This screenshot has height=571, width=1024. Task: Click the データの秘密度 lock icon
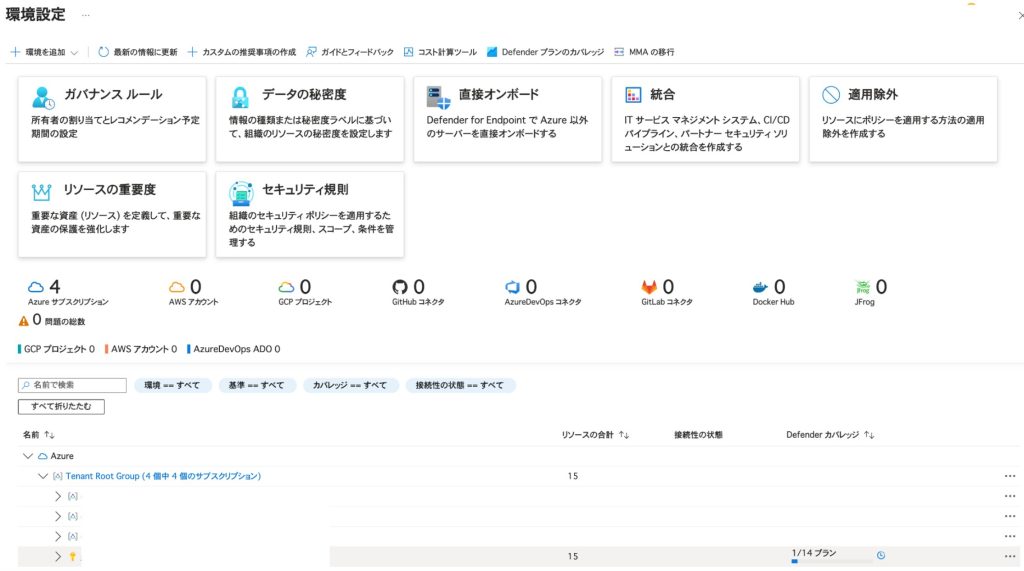click(x=241, y=96)
